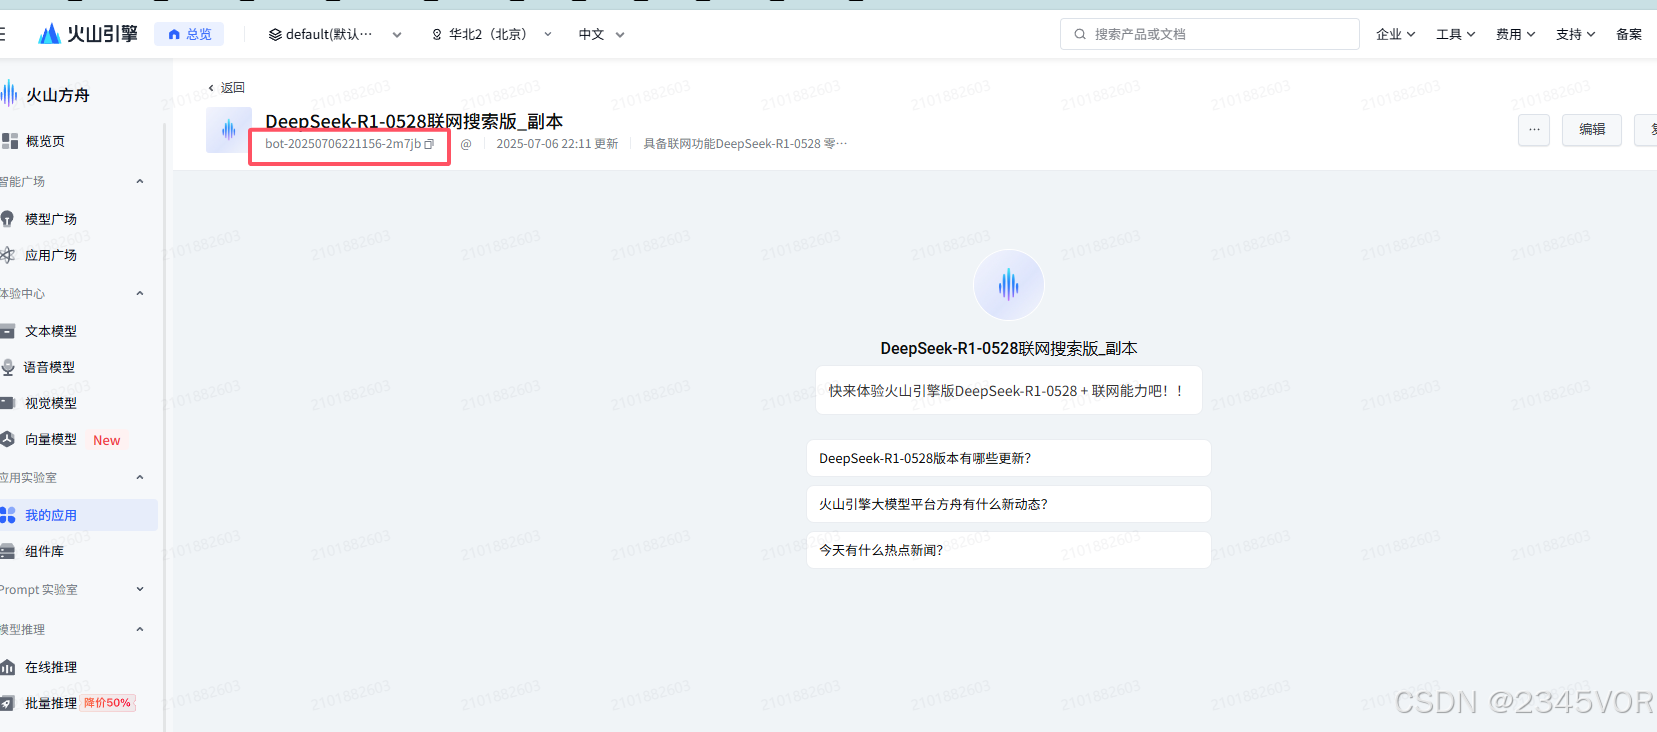Copy the bot ID with copy icon

click(429, 144)
